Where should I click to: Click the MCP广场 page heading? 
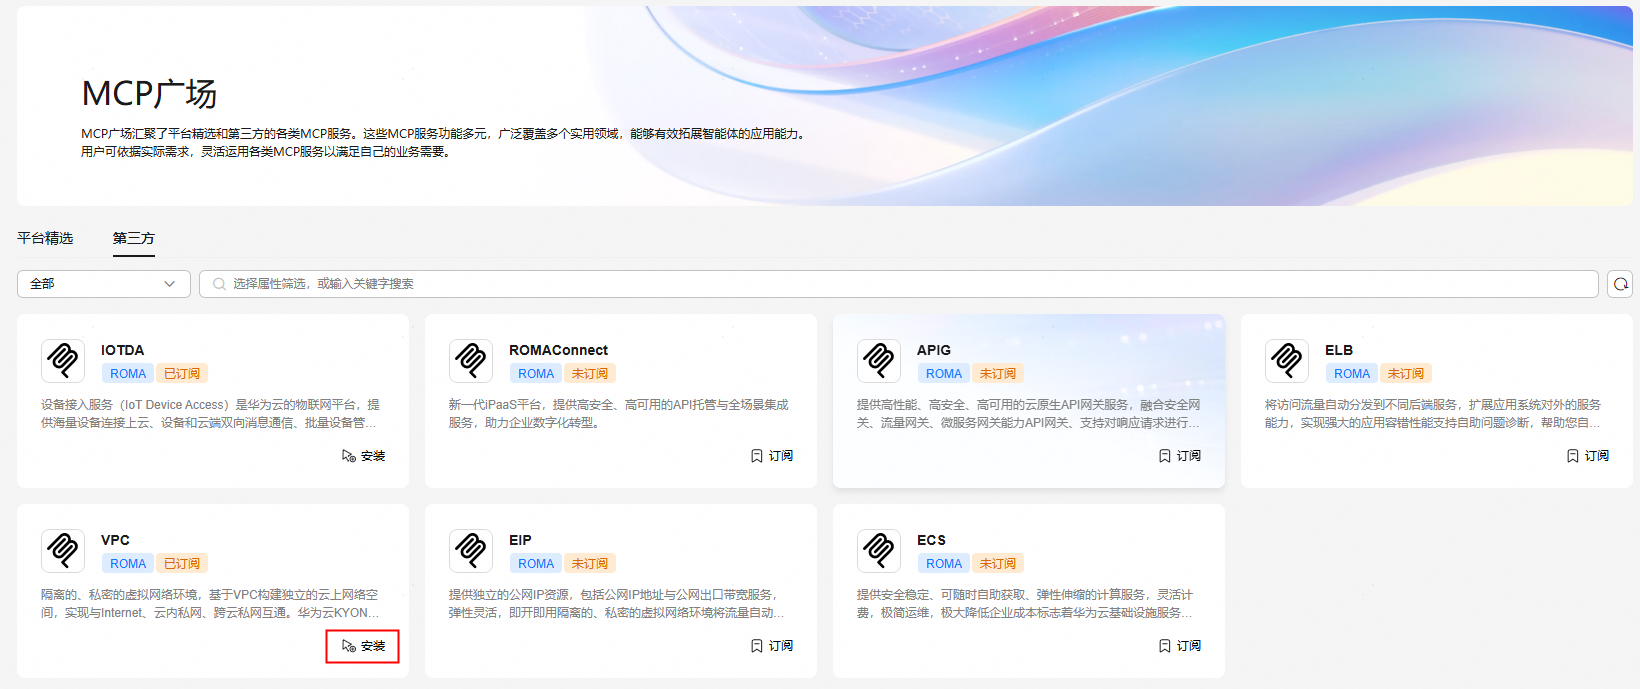[149, 94]
